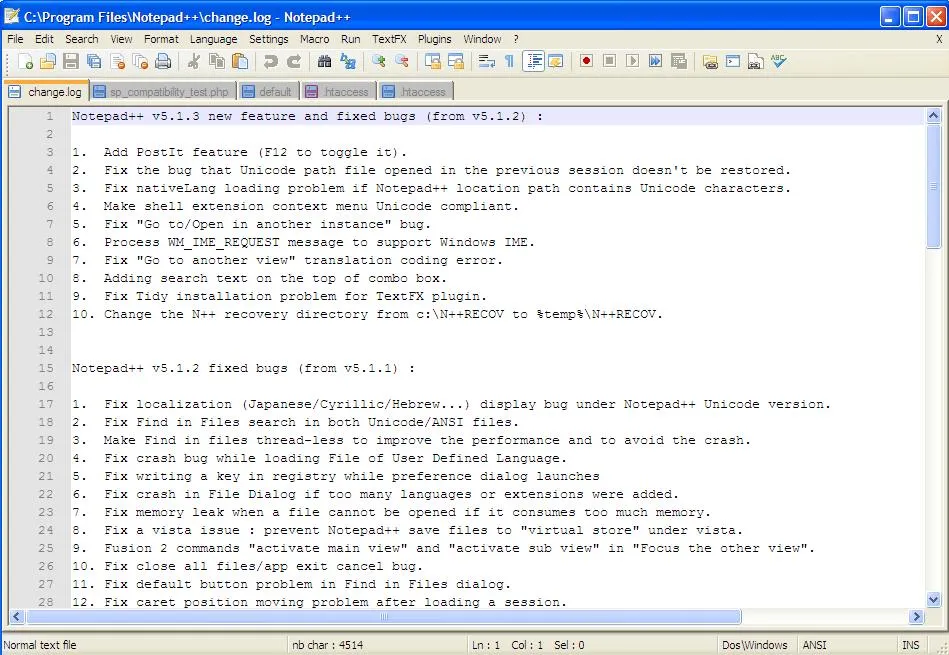Click the vertical scrollbar down arrow
The width and height of the screenshot is (949, 655).
click(933, 600)
